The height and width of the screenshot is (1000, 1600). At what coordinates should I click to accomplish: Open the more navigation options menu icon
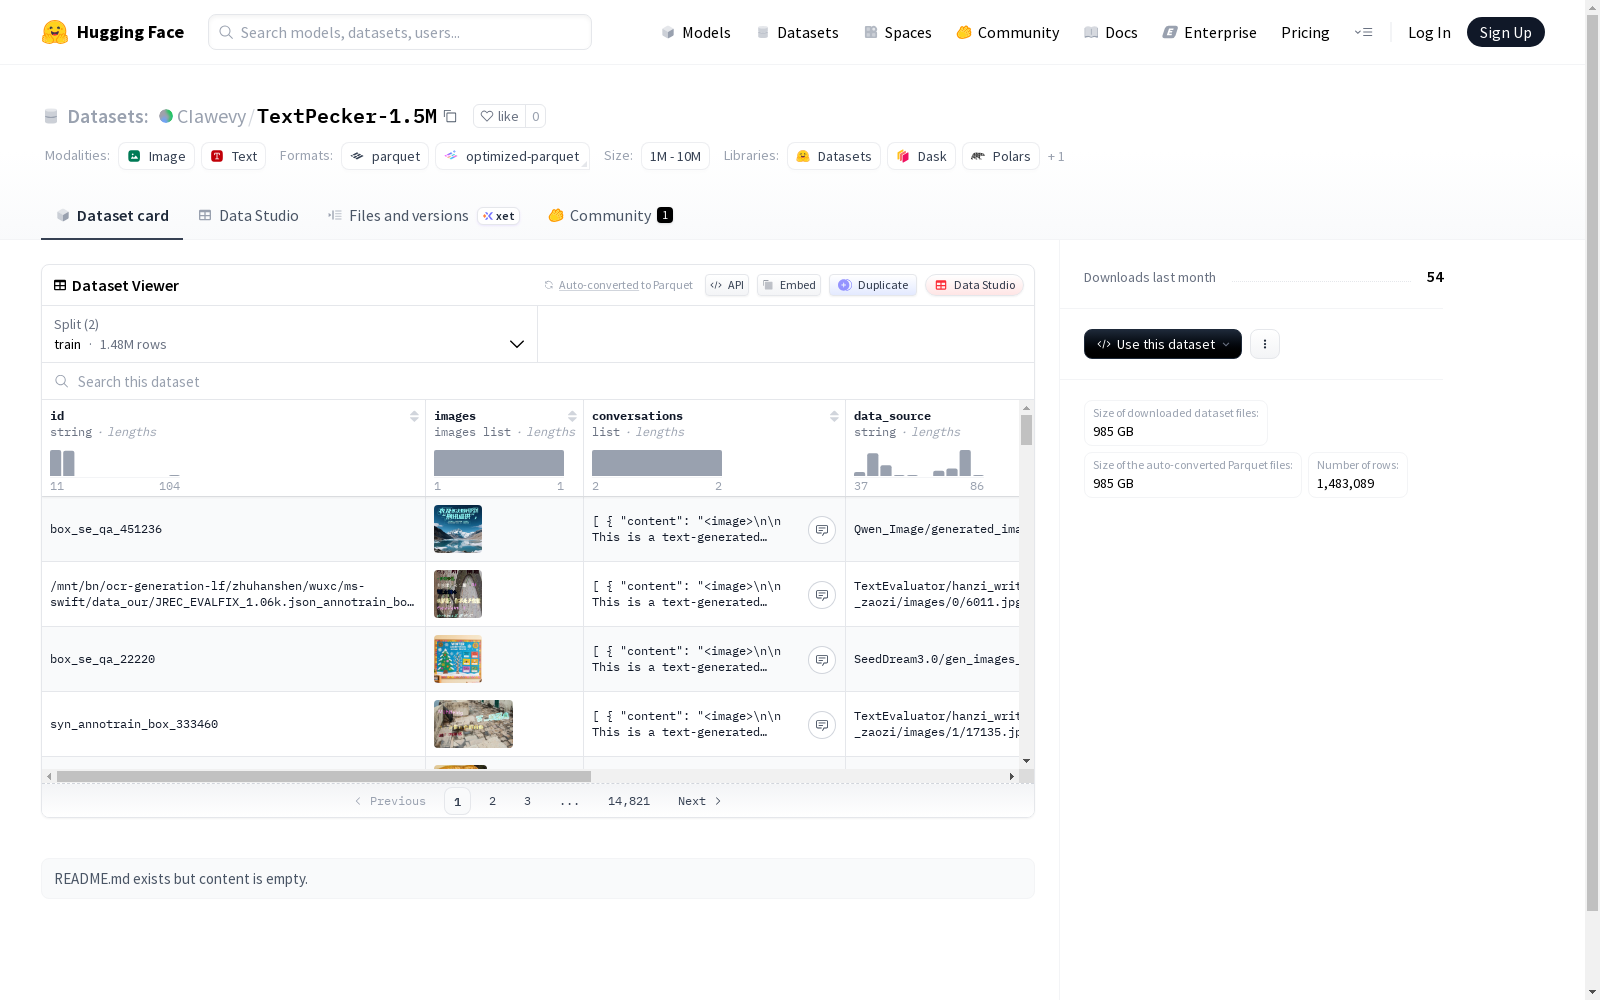[1363, 32]
